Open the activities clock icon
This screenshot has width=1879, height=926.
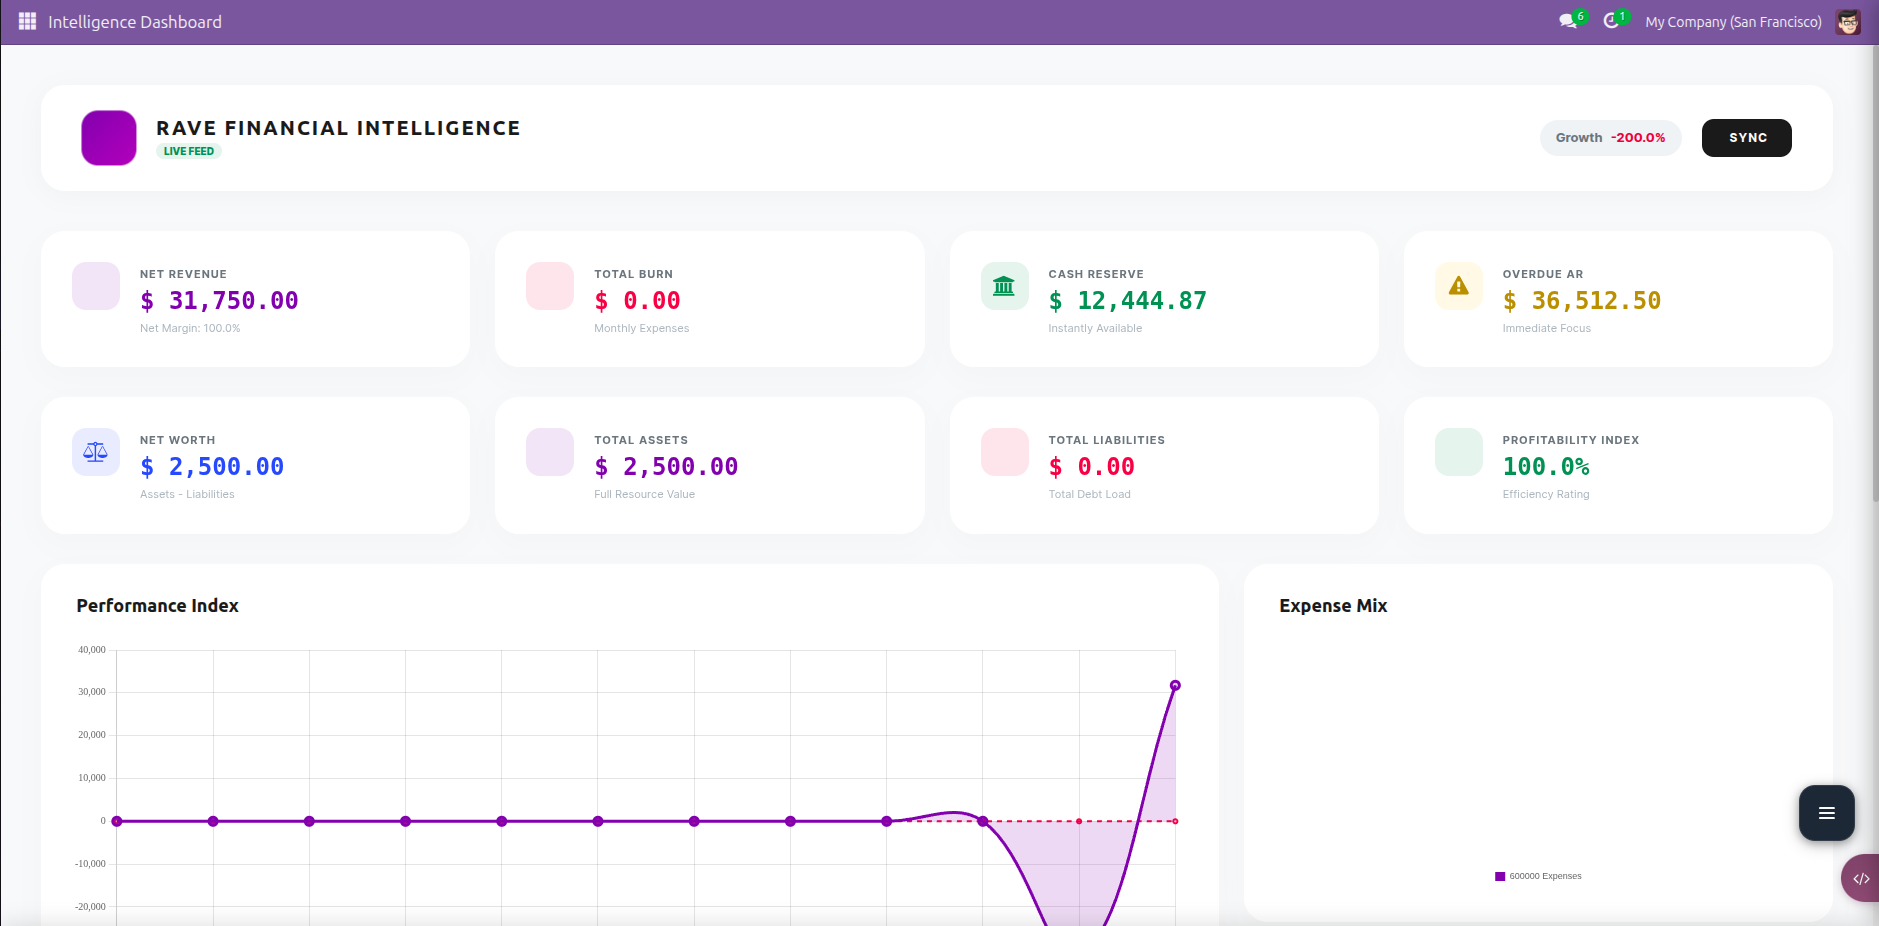pos(1611,21)
